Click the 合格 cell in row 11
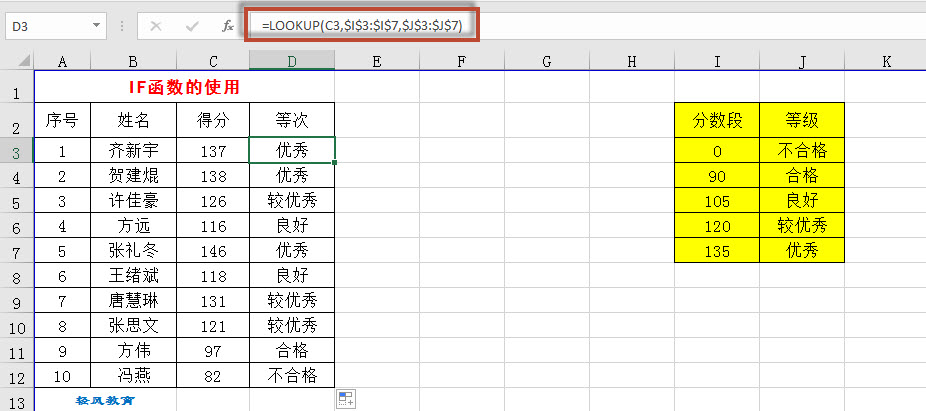Image resolution: width=926 pixels, height=411 pixels. 292,351
